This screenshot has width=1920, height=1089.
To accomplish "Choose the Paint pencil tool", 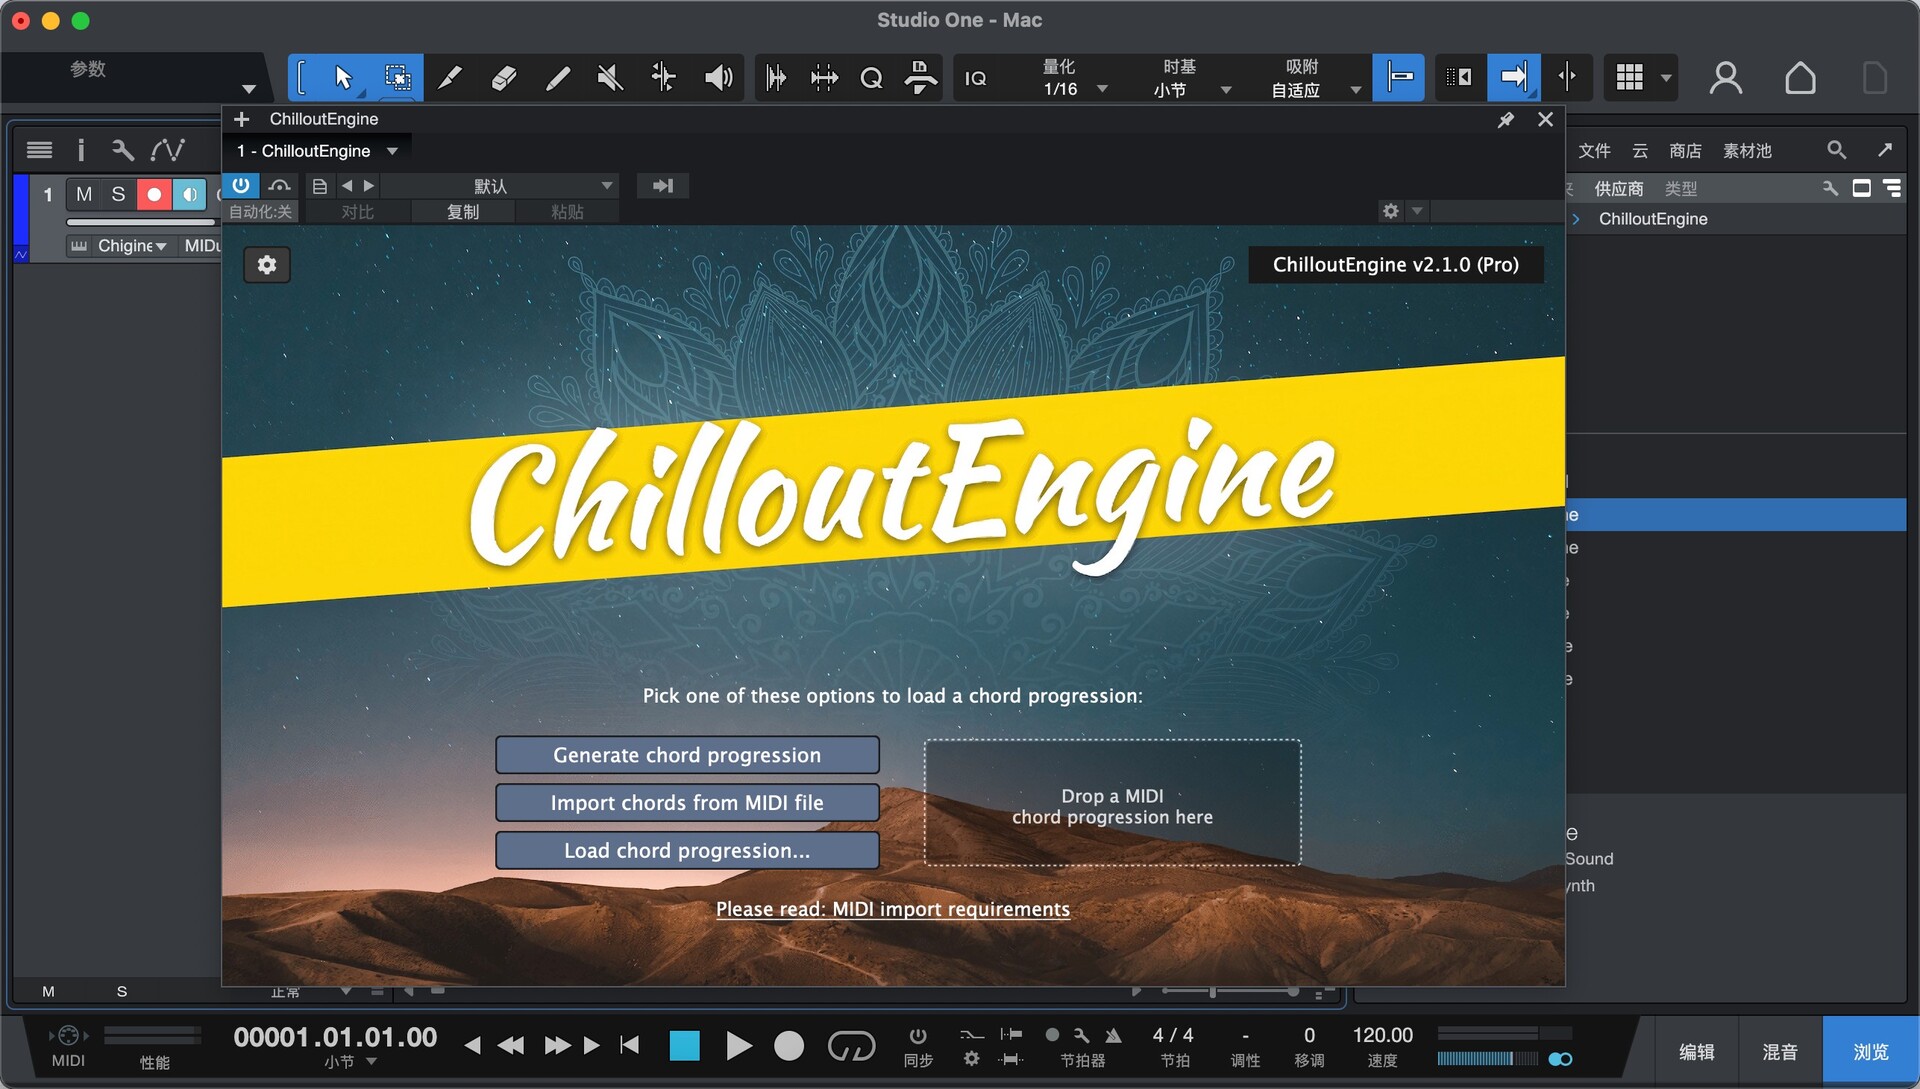I will click(x=450, y=77).
